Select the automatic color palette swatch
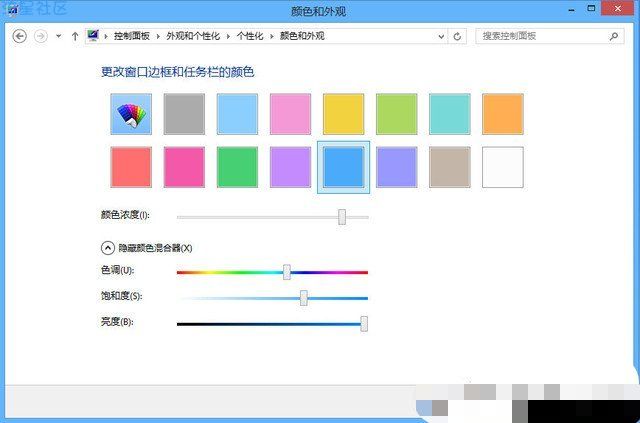 [131, 114]
